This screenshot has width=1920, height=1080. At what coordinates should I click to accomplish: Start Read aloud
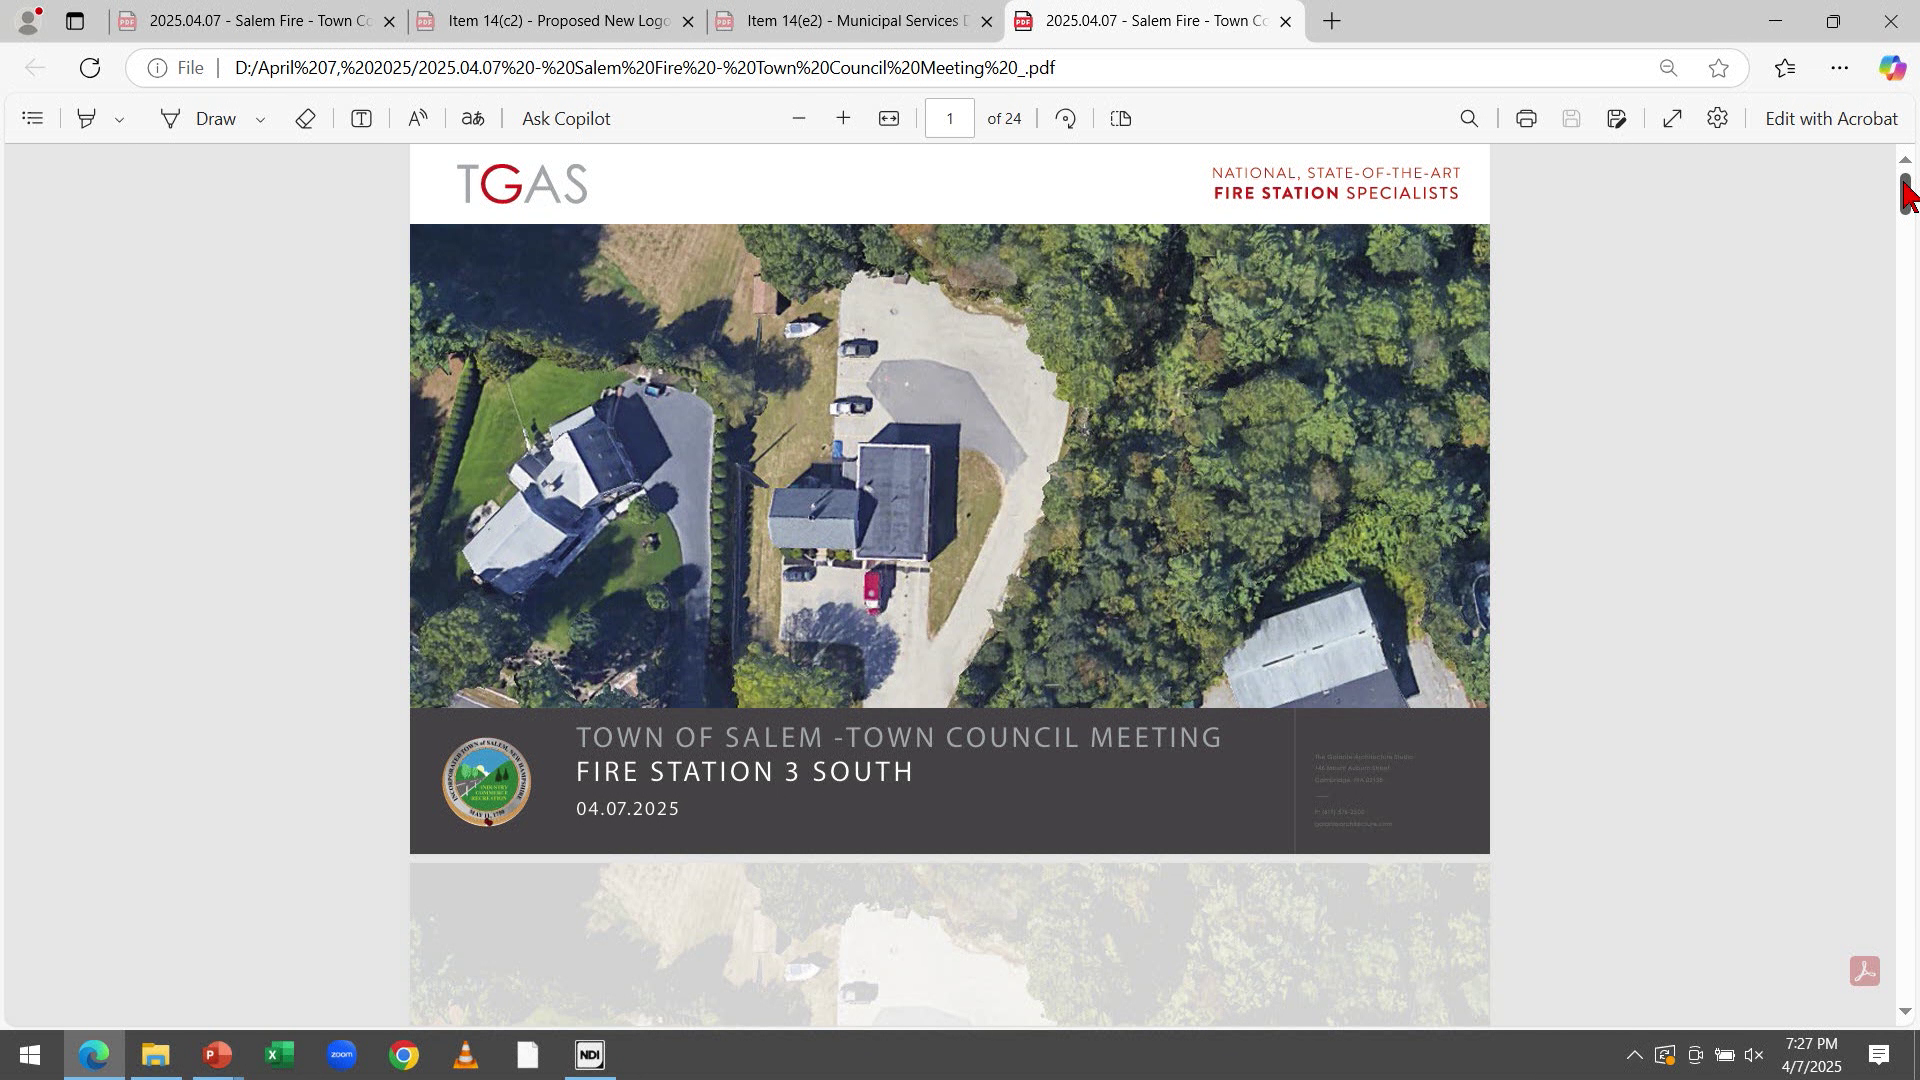[418, 118]
